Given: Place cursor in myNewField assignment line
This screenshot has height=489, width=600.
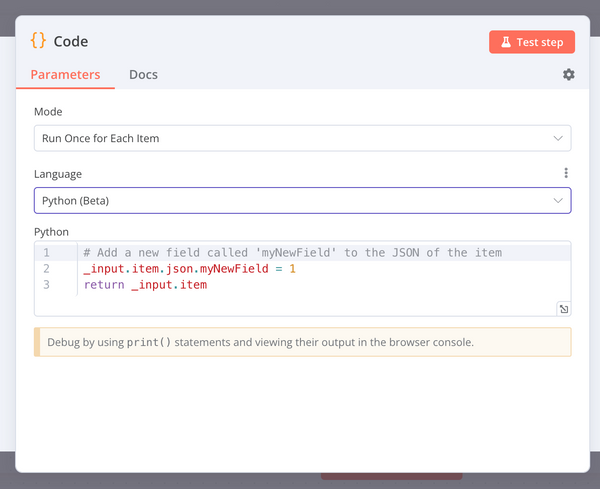Looking at the screenshot, I should pos(189,269).
